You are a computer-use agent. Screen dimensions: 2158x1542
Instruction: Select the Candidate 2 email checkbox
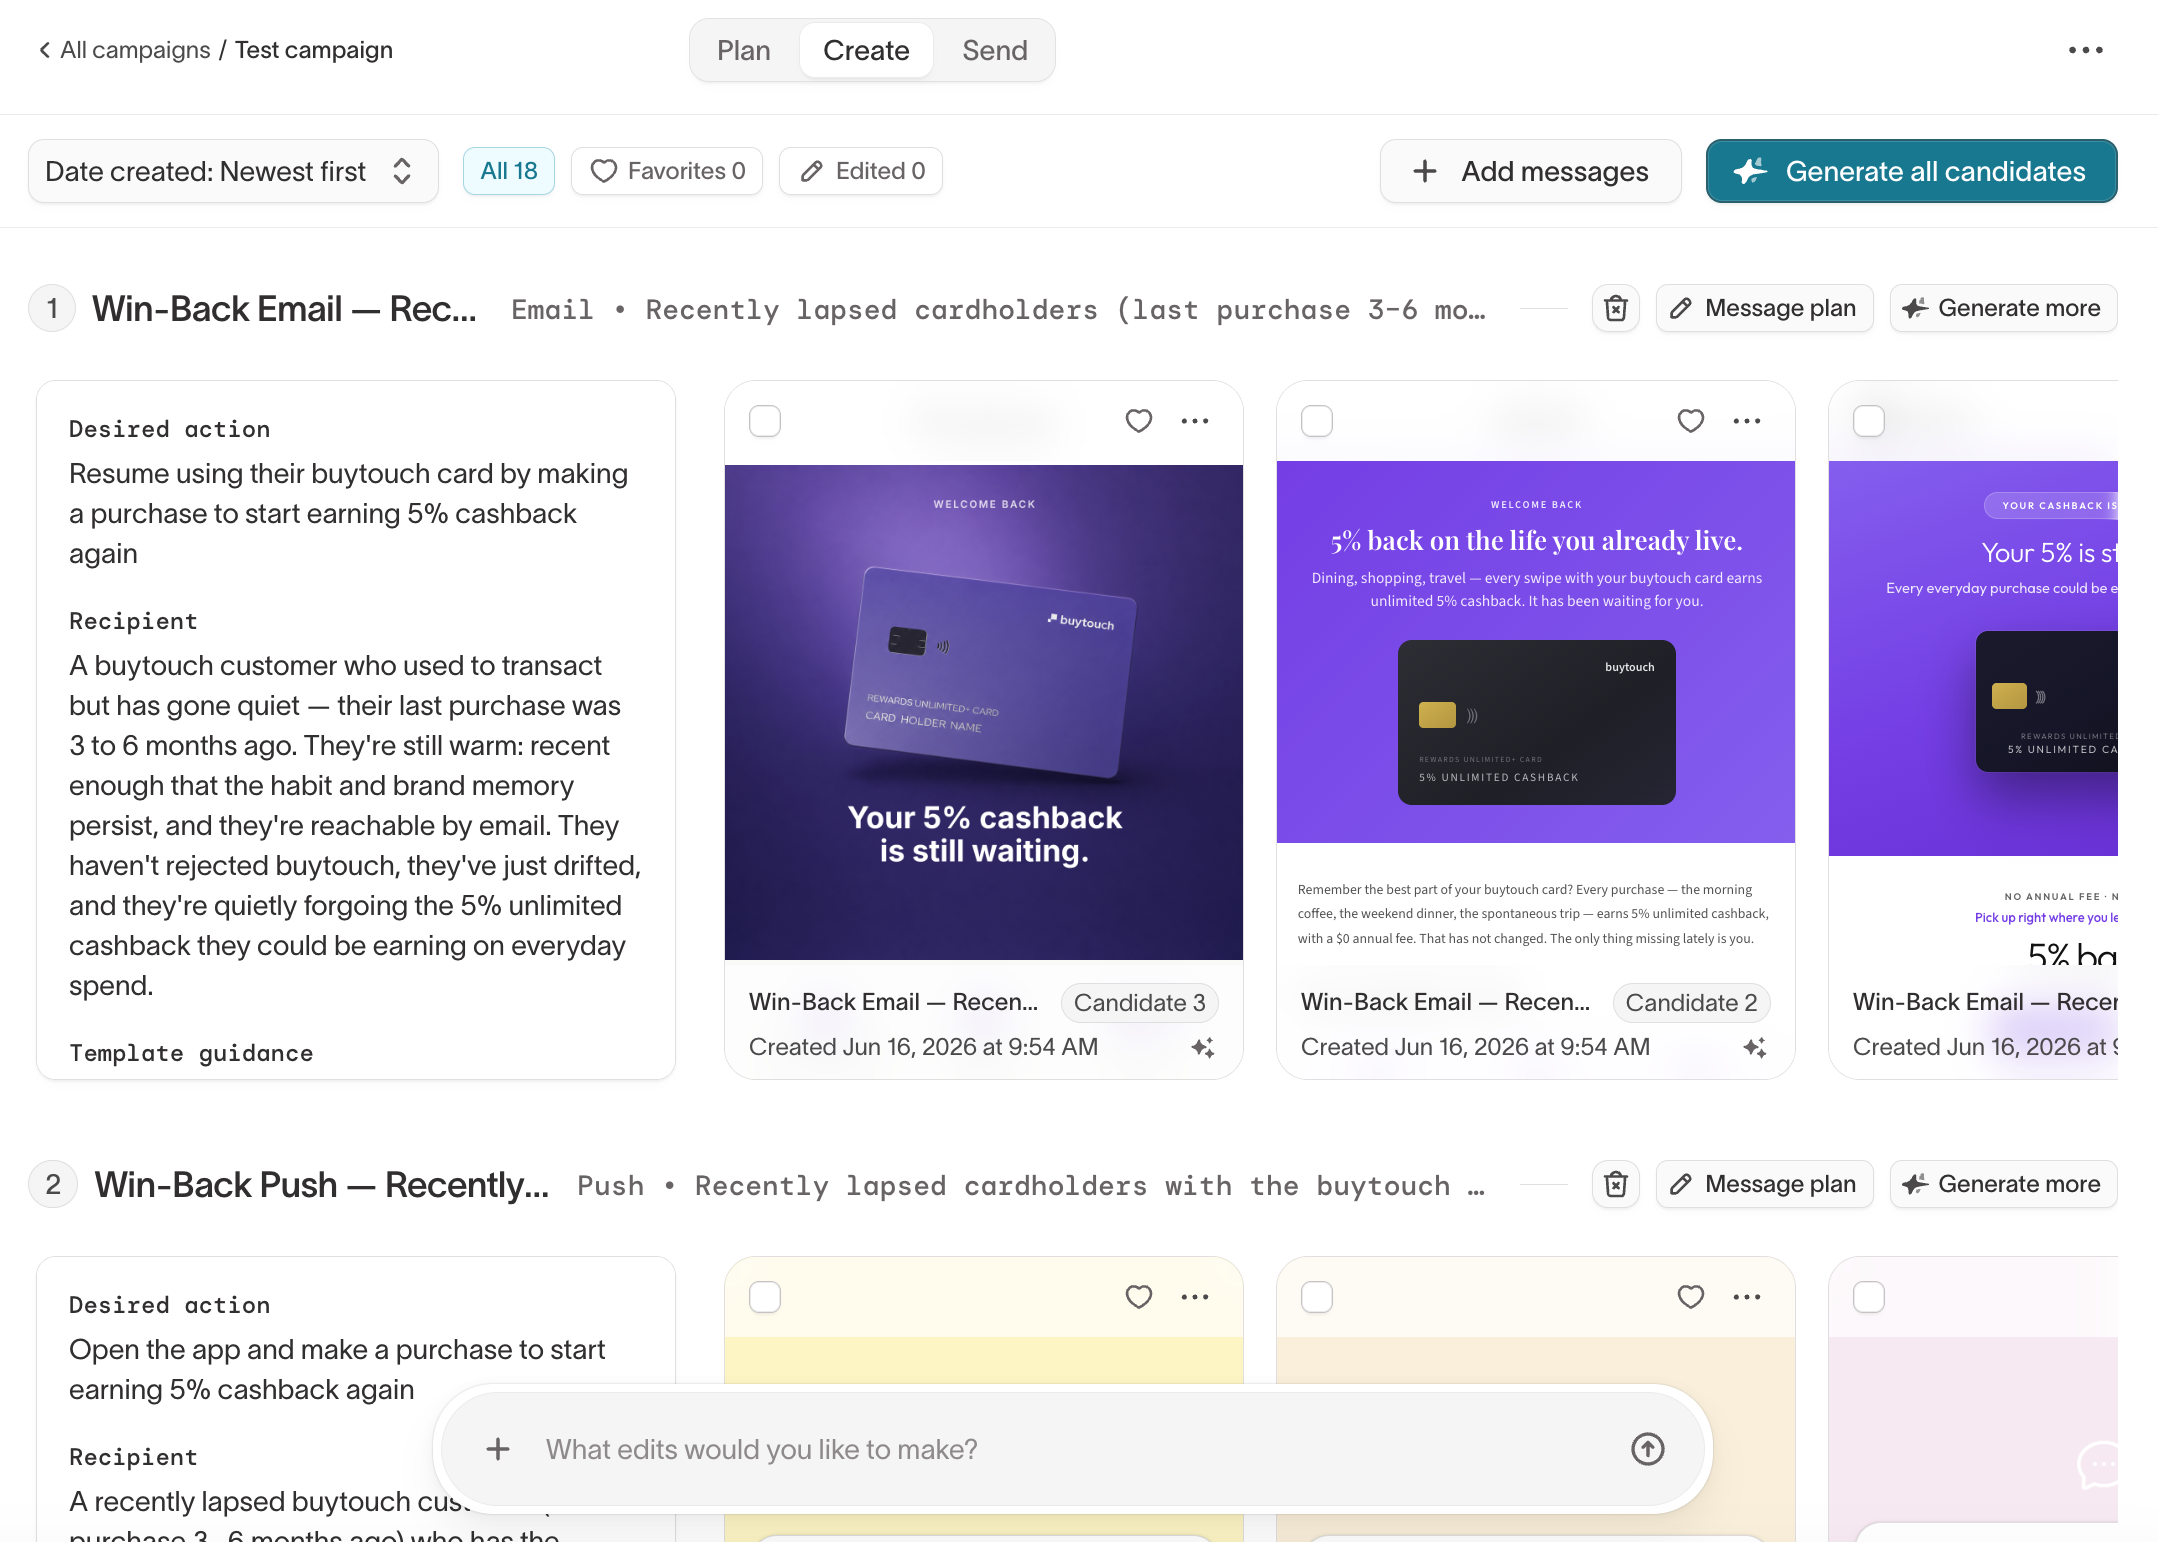1317,421
